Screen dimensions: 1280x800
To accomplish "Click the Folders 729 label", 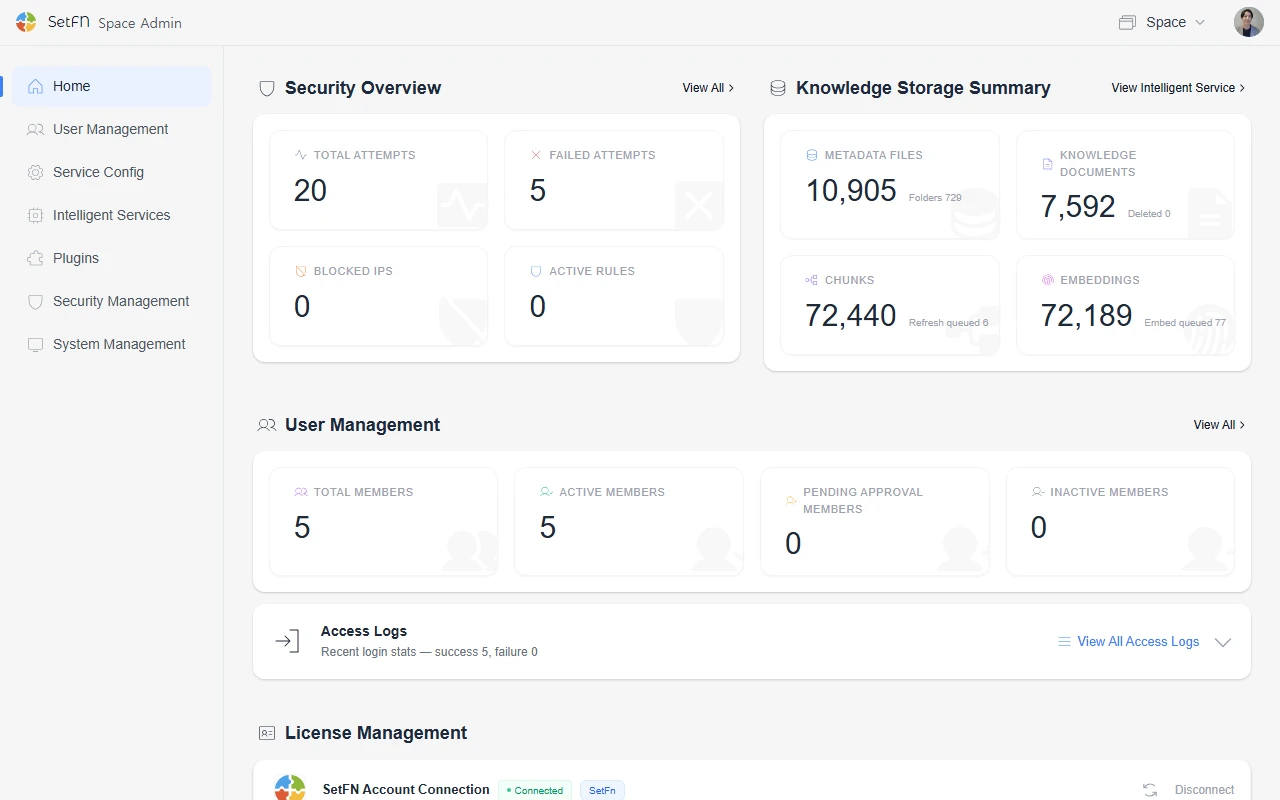I will point(935,198).
